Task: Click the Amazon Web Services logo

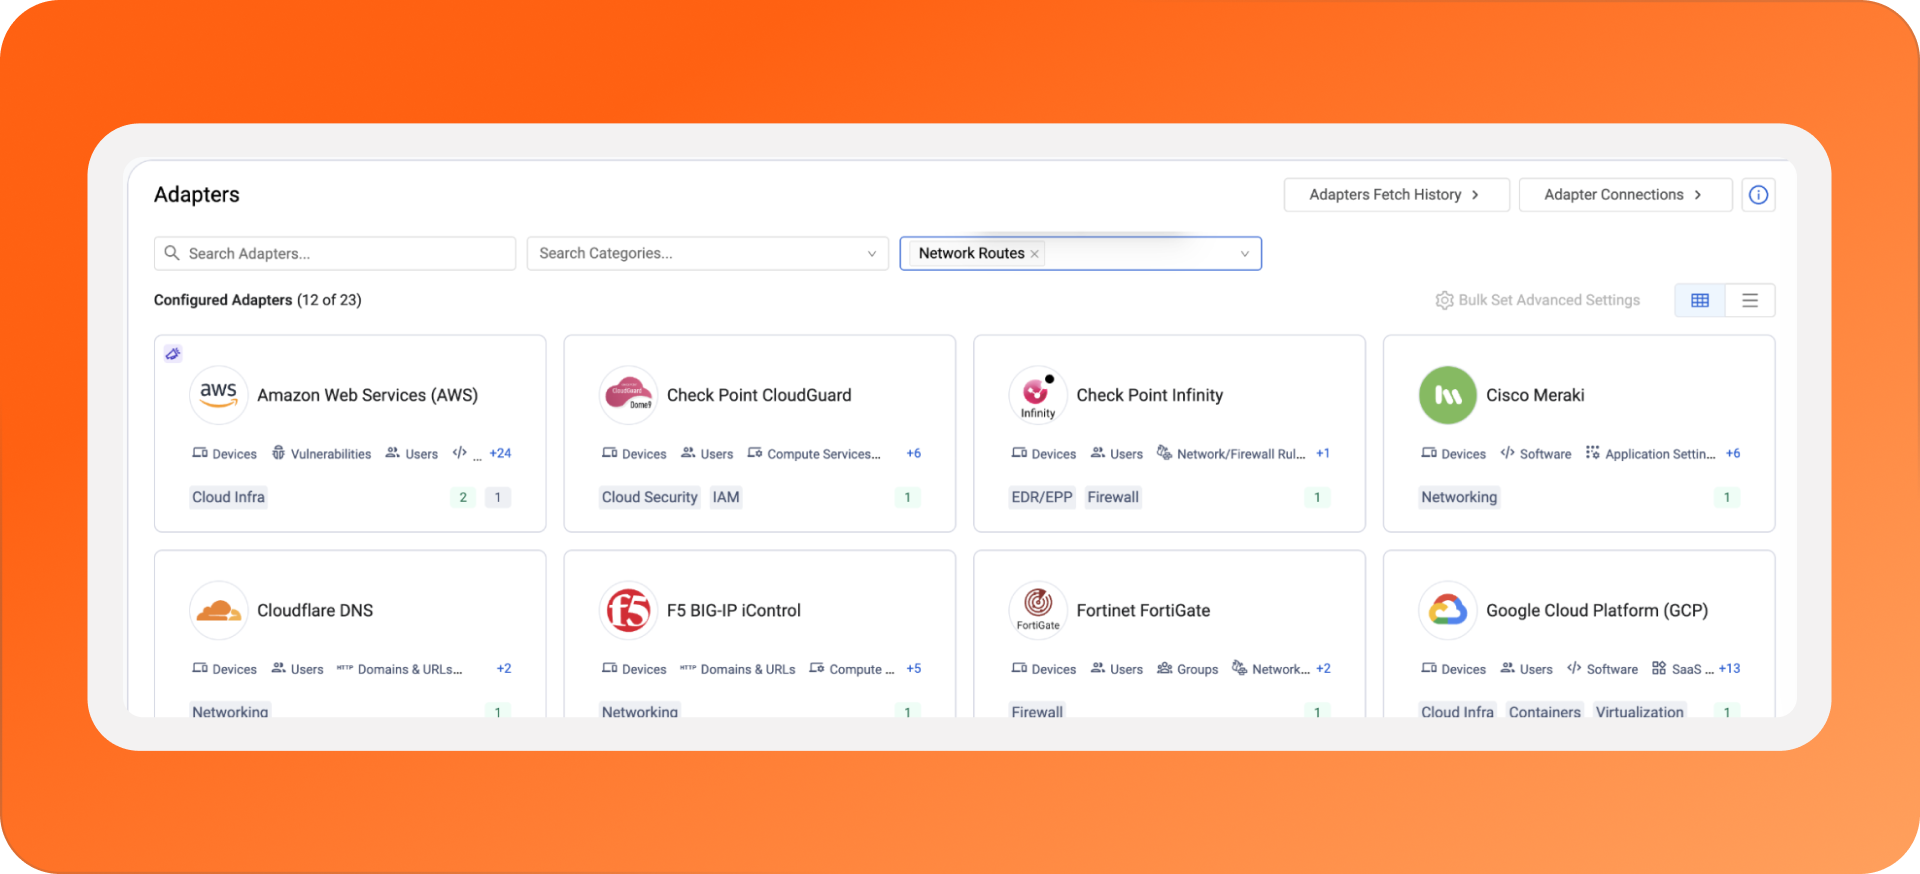Action: click(x=218, y=395)
